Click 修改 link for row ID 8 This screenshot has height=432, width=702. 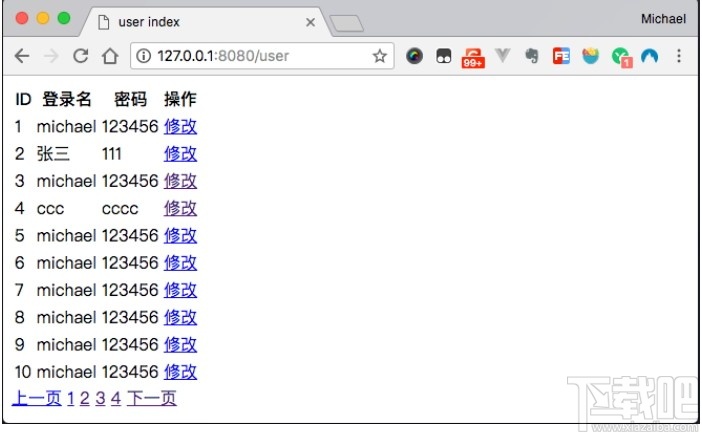tap(180, 317)
